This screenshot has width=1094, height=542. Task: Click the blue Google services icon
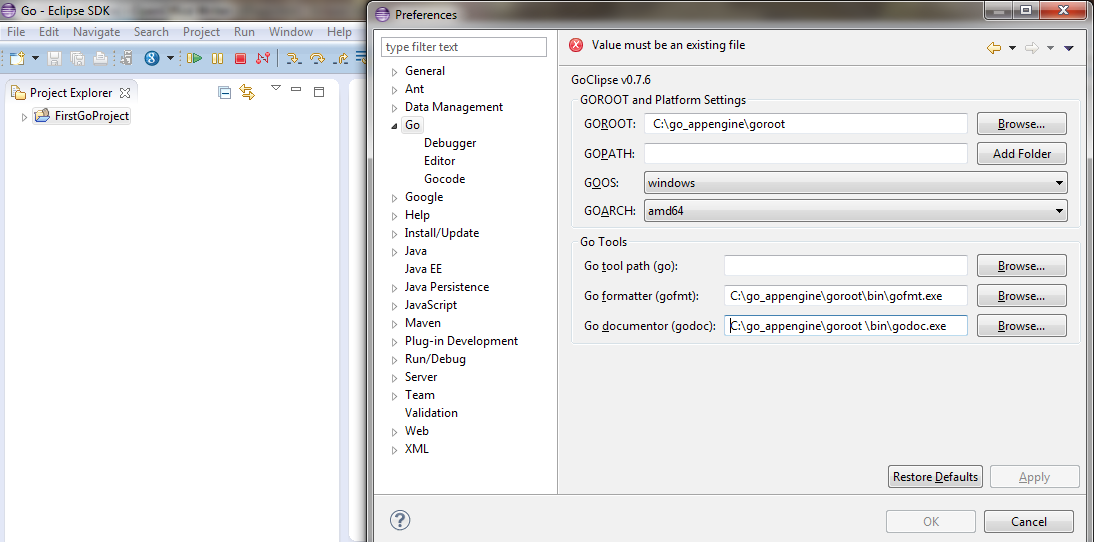pos(152,58)
